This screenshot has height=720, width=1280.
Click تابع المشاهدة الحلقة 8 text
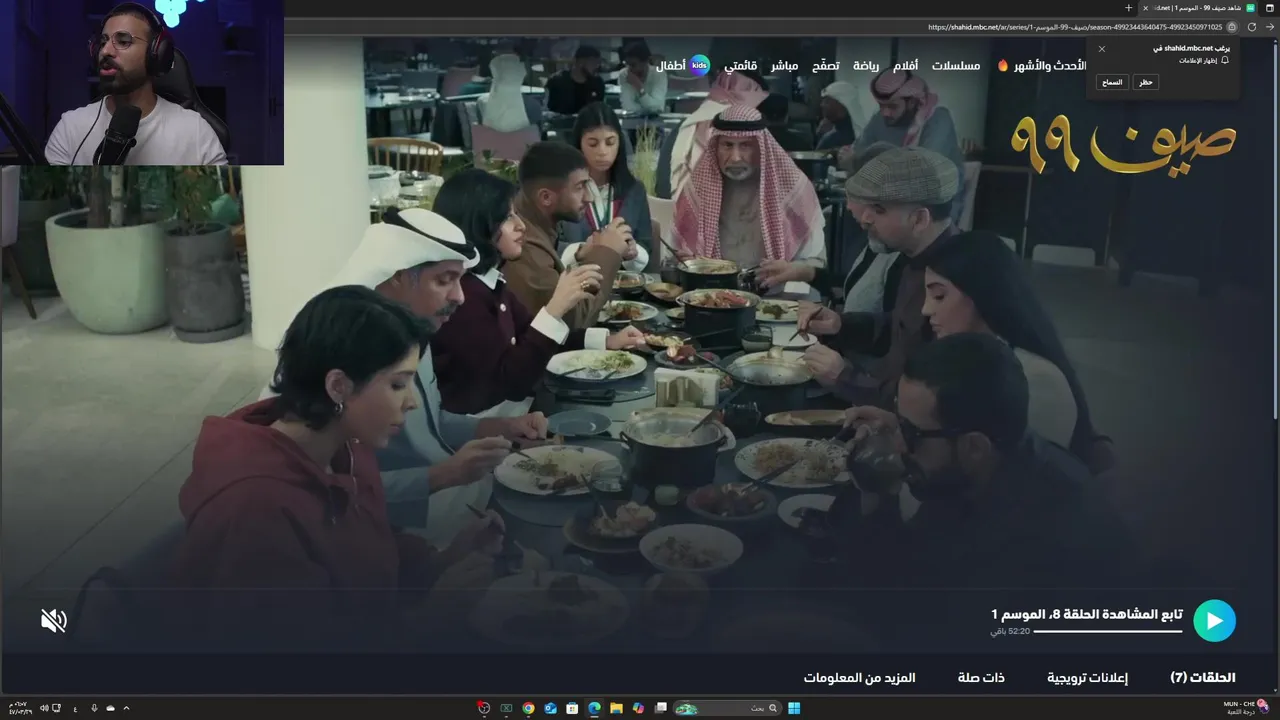[1087, 613]
